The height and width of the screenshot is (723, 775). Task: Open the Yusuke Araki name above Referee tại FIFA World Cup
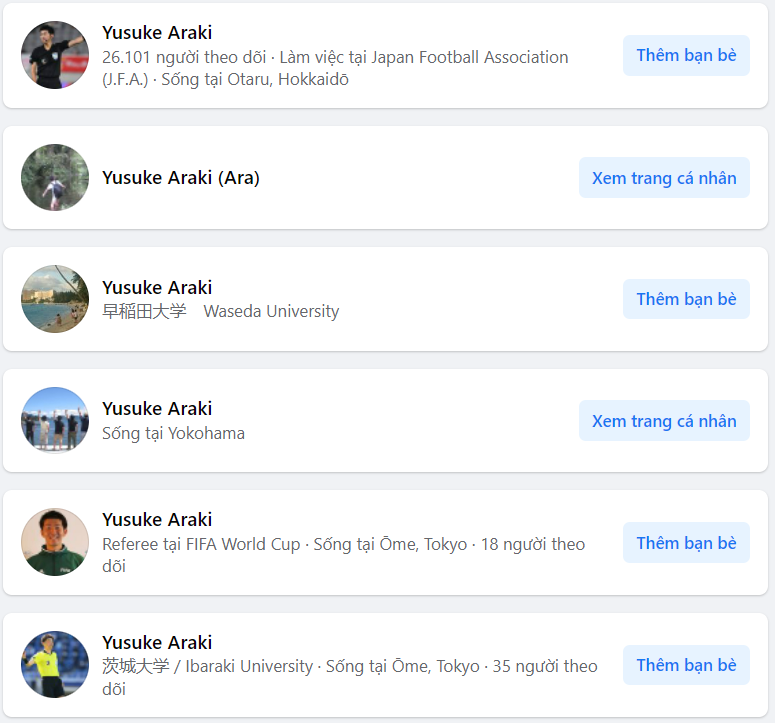(157, 520)
